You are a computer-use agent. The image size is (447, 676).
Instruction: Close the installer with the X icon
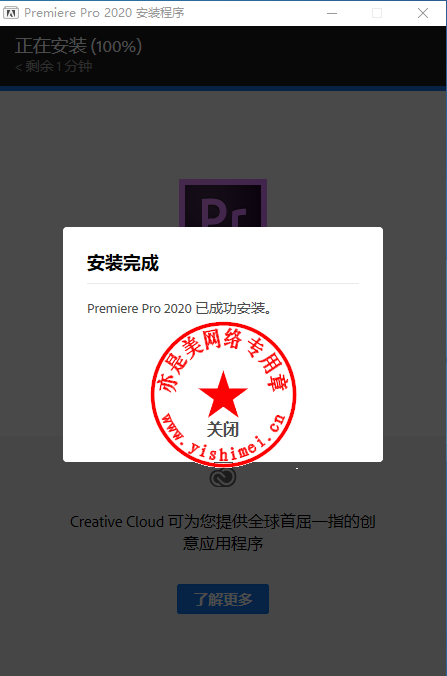[x=423, y=13]
